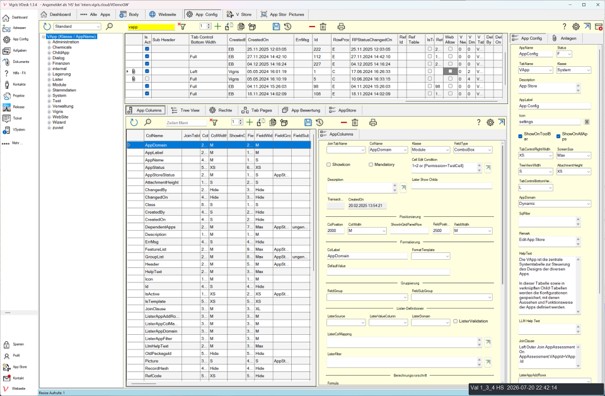605x396 pixels.
Task: Toggle Is Active in row created 25.11.2025
Action: [147, 49]
